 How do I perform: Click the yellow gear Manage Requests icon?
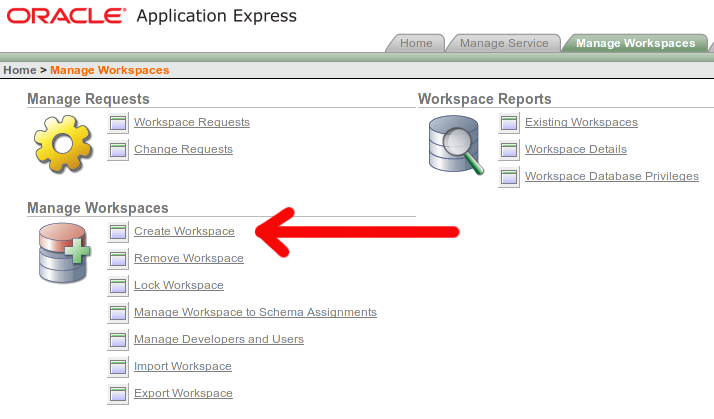tap(63, 144)
